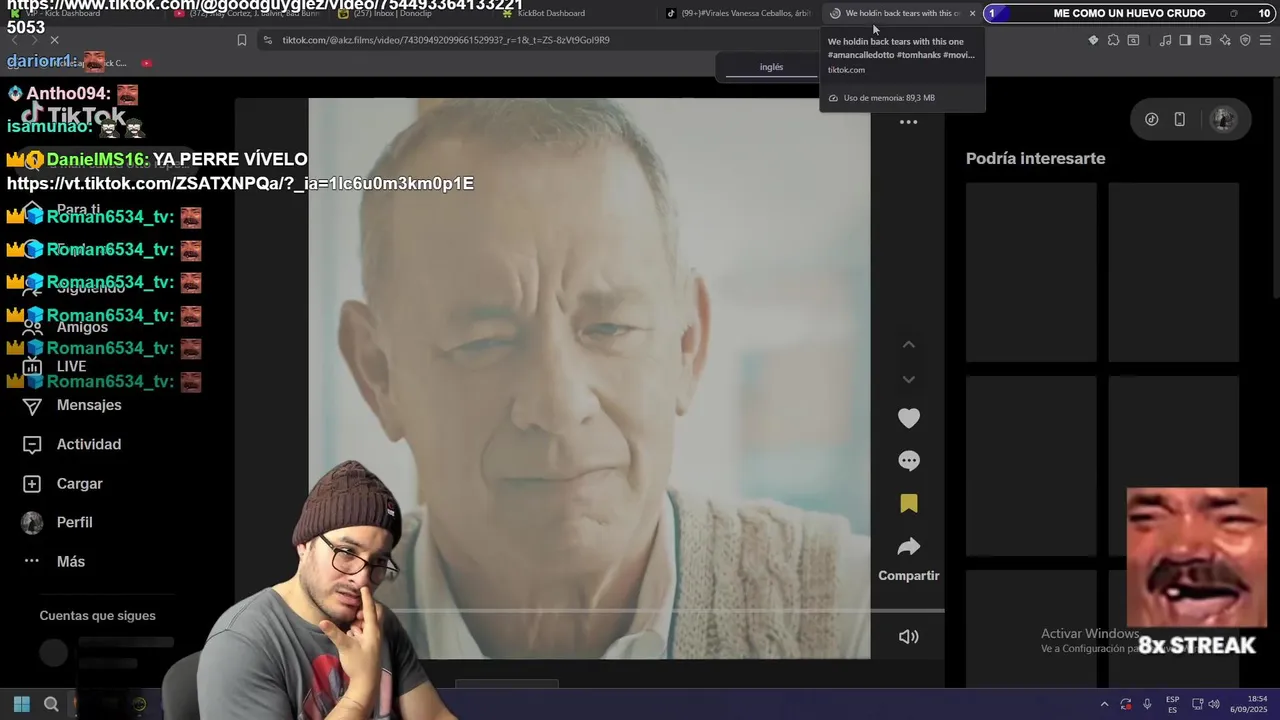Viewport: 1280px width, 720px height.
Task: Click first Podría interesarte video thumbnail
Action: click(x=1031, y=272)
